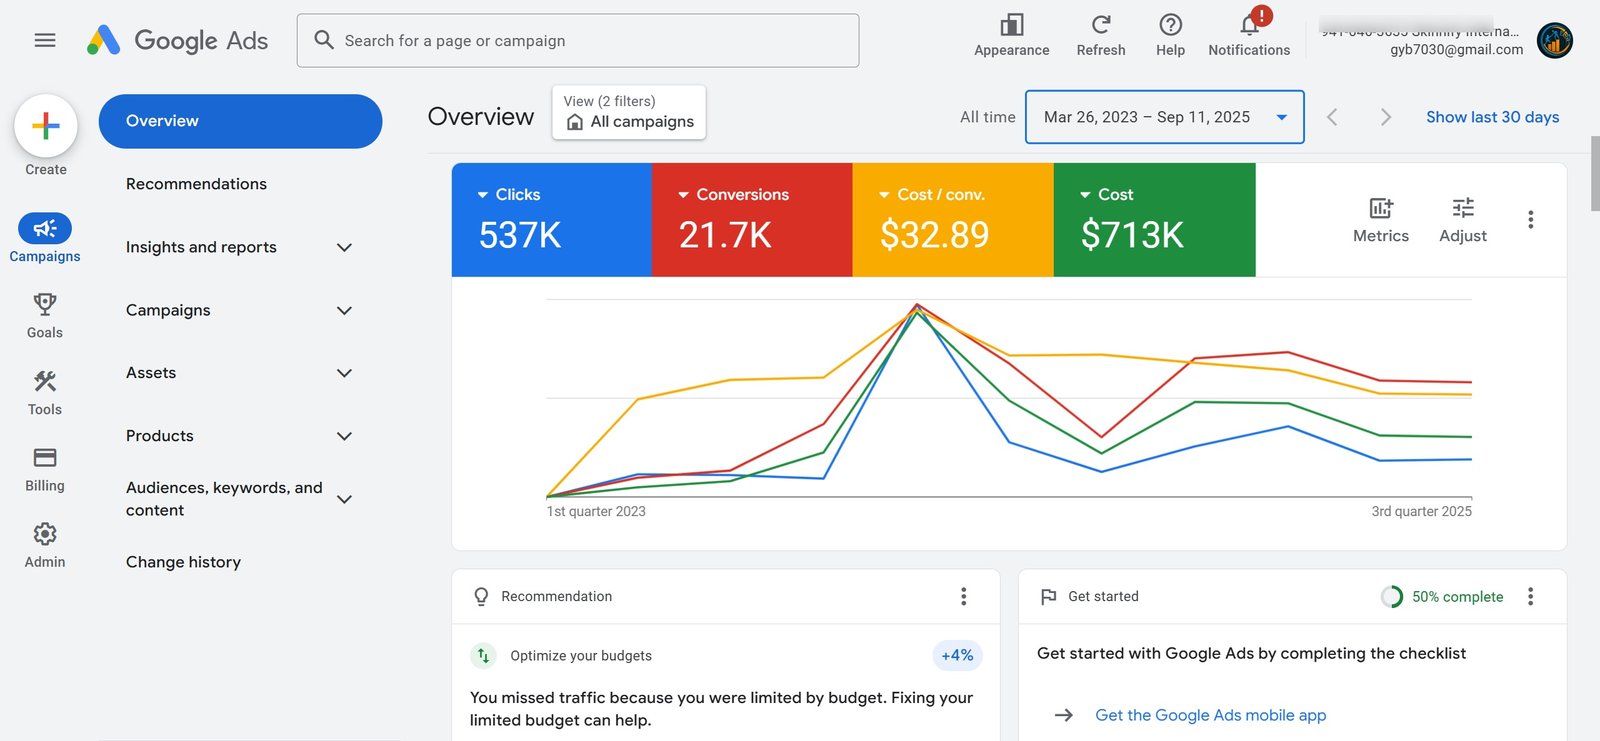Viewport: 1600px width, 741px height.
Task: Open Recommendation card three-dot menu
Action: [x=964, y=596]
